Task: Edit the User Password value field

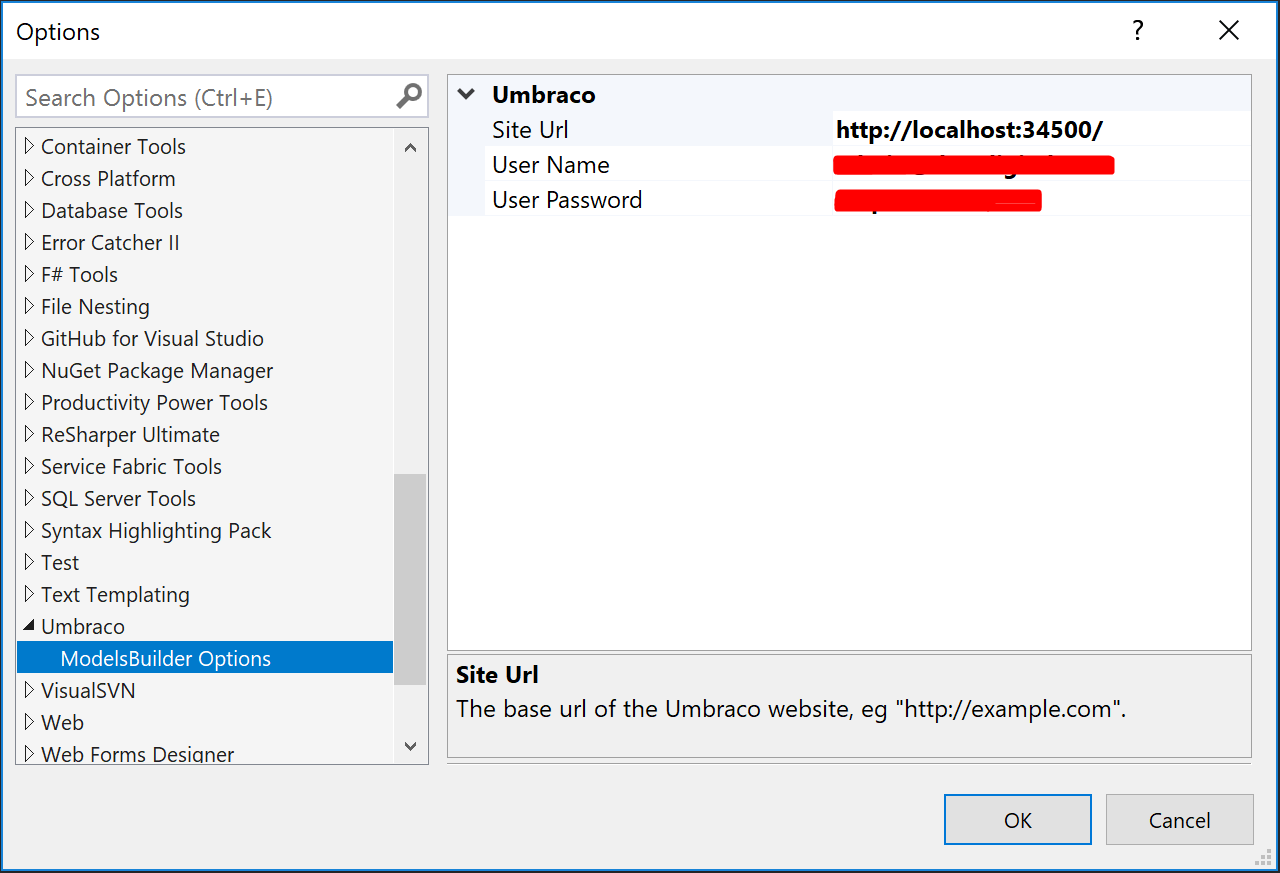Action: pyautogui.click(x=1040, y=200)
